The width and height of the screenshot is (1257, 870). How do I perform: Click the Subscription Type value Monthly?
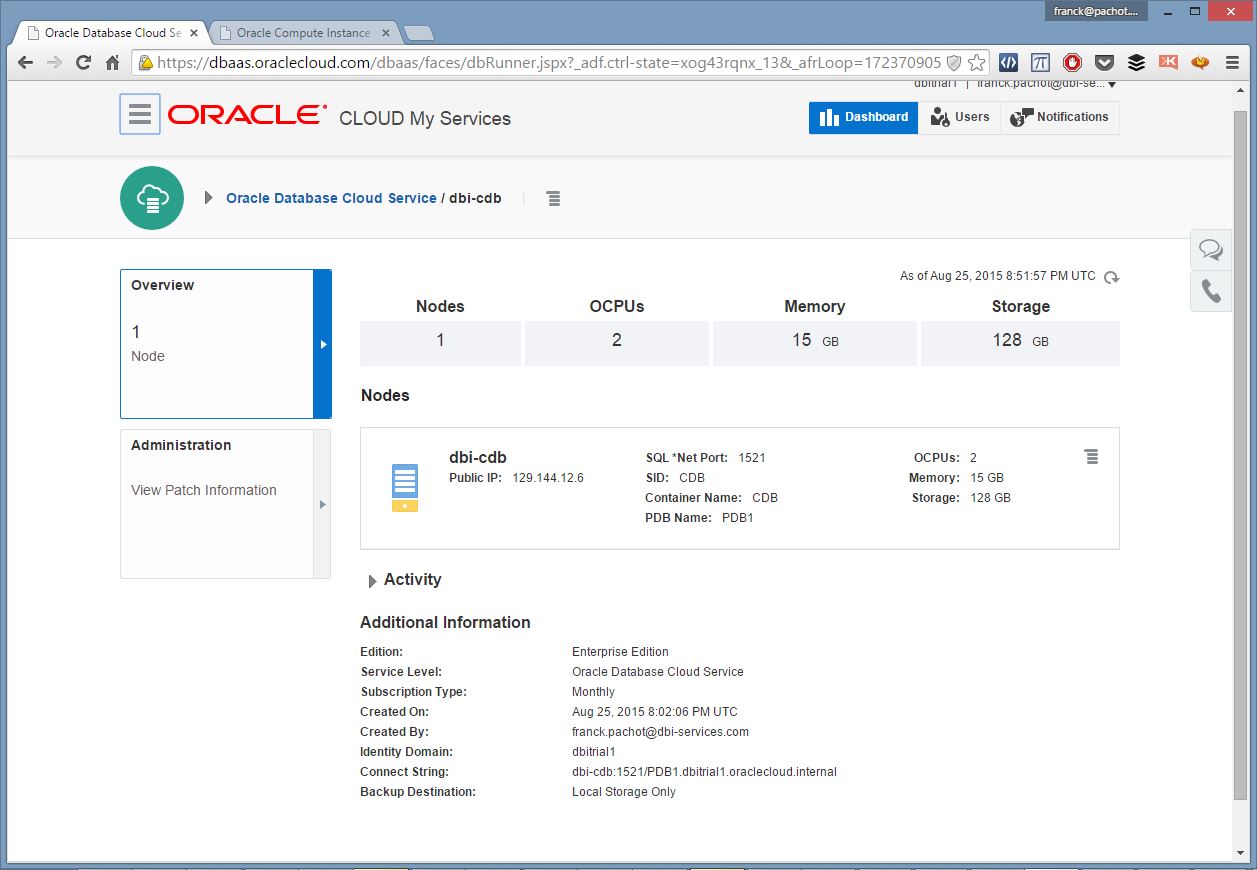point(593,692)
